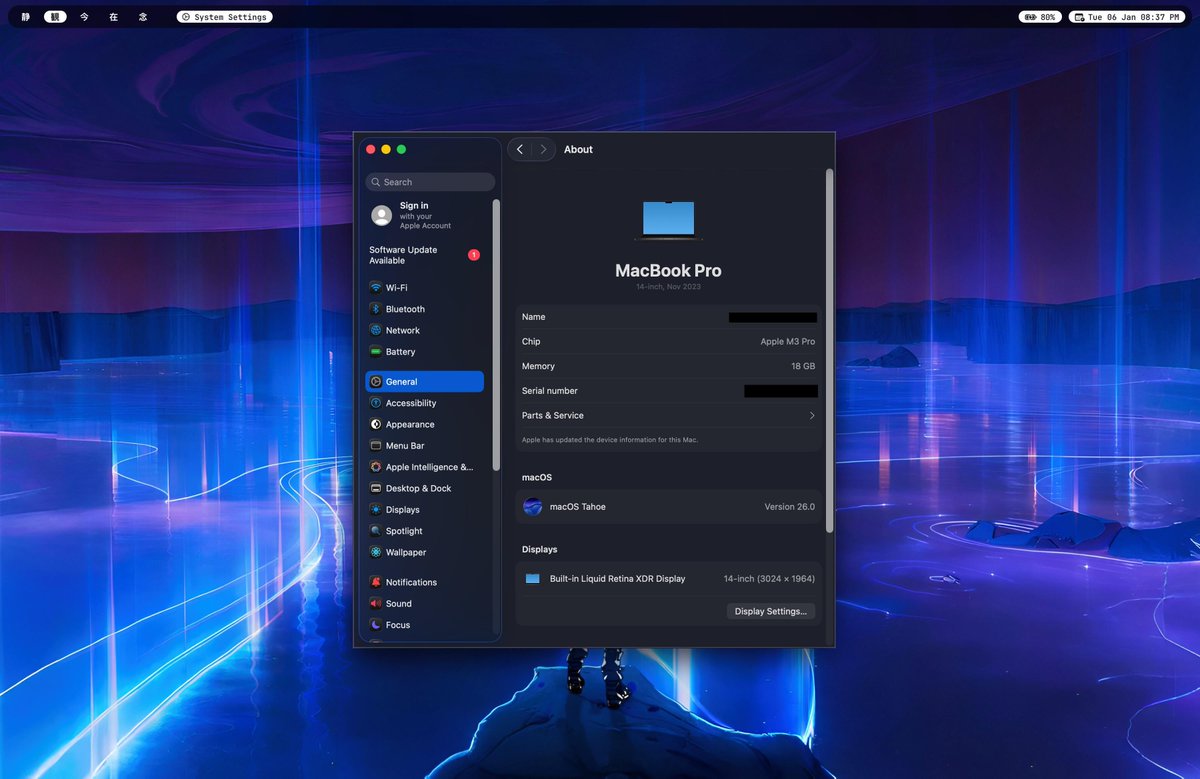Click the battery 80% status indicator
Viewport: 1200px width, 779px height.
click(x=1039, y=17)
